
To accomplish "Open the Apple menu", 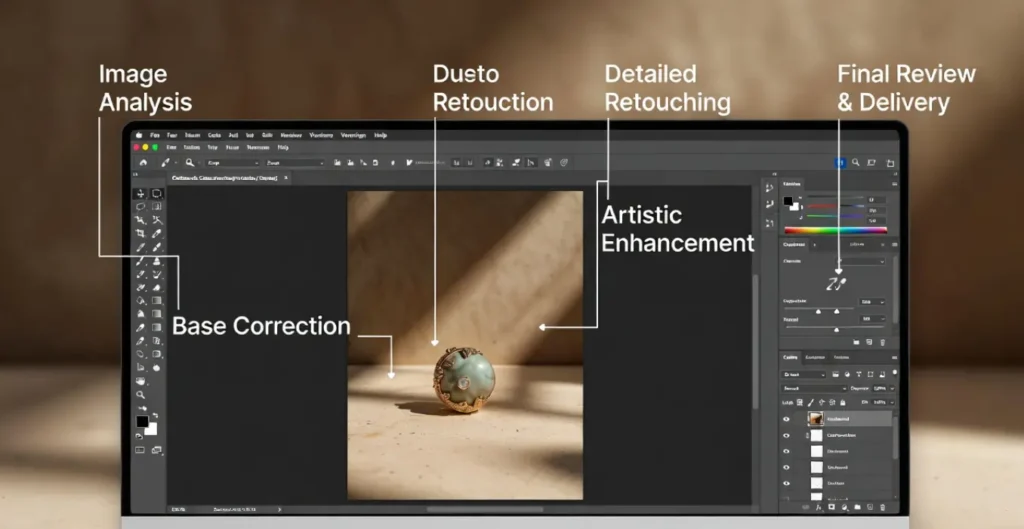I will coord(138,135).
